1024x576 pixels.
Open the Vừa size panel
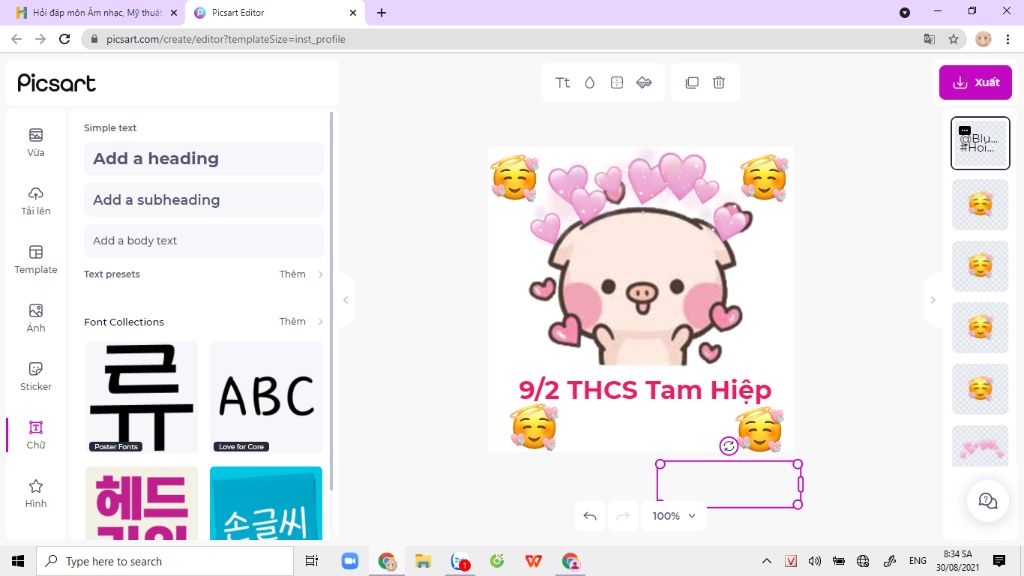[36, 142]
